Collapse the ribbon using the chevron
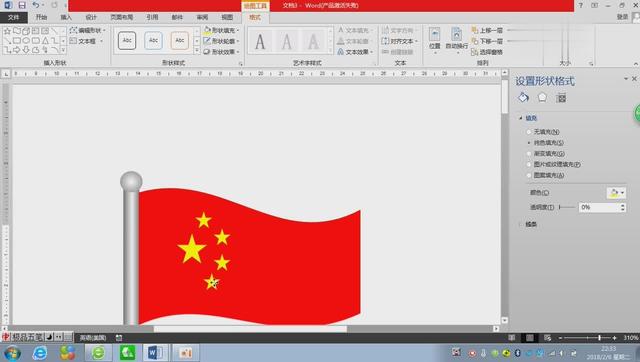 point(635,64)
